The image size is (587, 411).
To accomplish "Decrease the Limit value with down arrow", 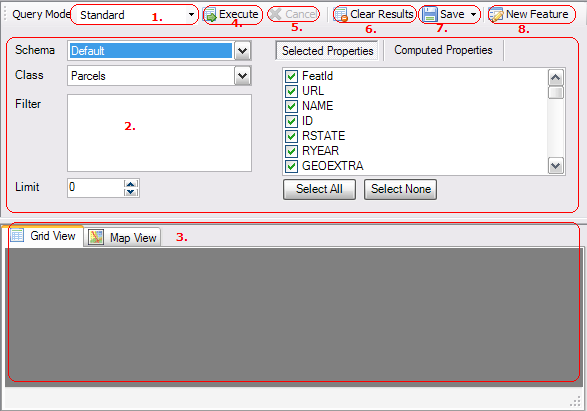I will [x=131, y=192].
